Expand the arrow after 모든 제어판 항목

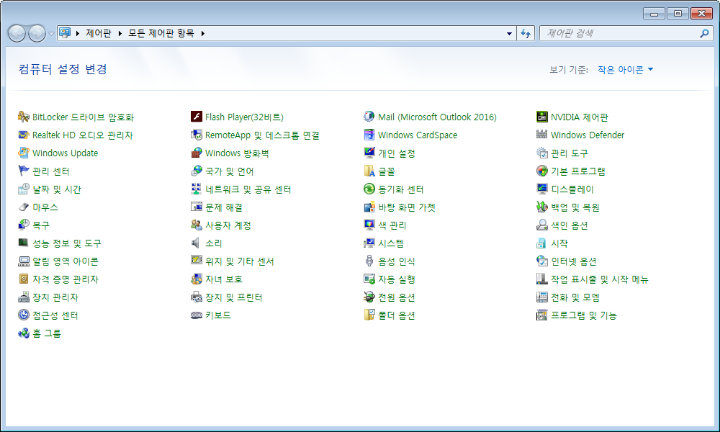point(202,33)
